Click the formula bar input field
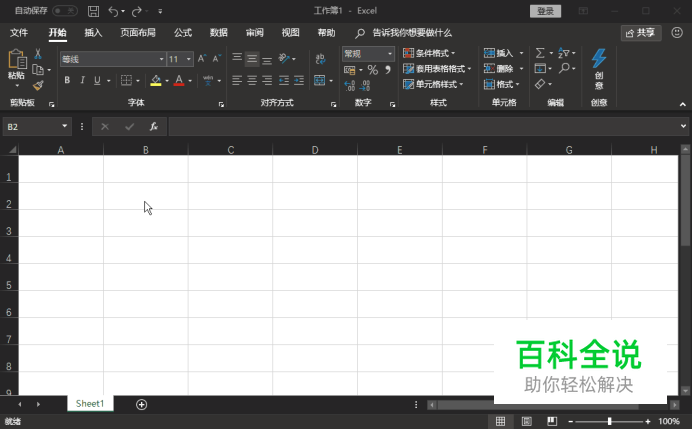The height and width of the screenshot is (429, 692). 424,127
